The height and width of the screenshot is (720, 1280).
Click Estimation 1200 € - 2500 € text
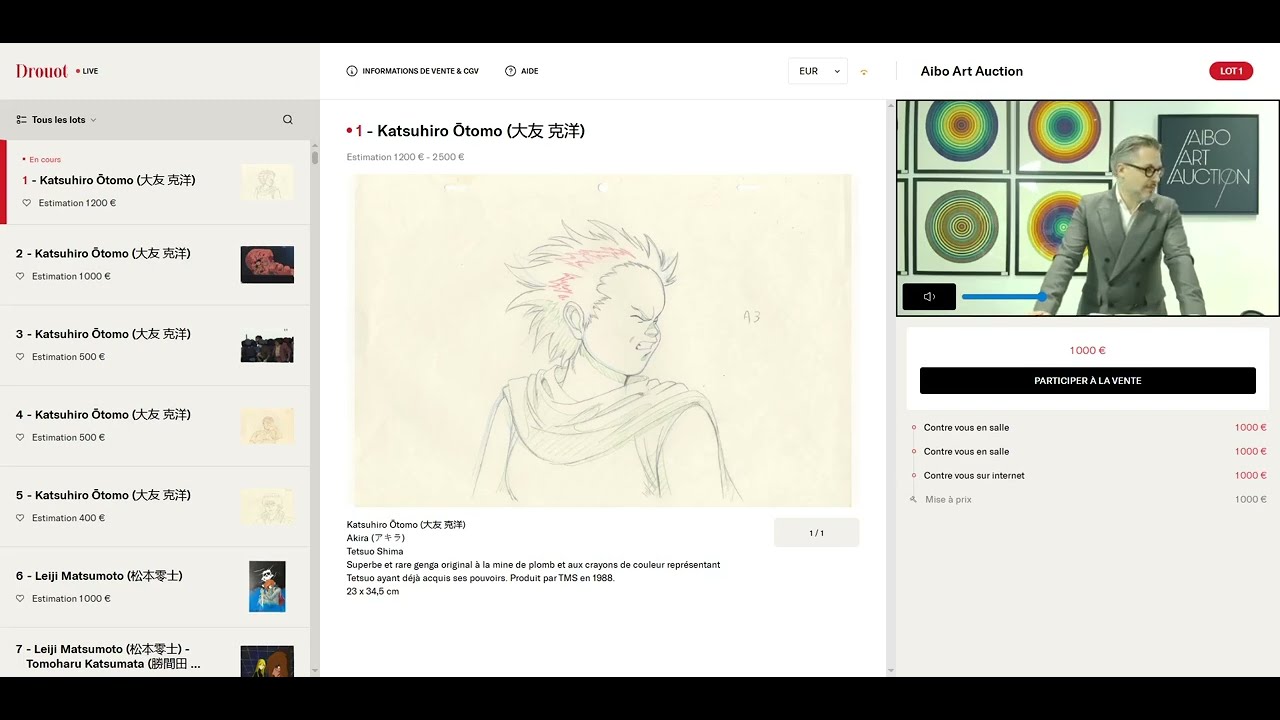(x=405, y=157)
